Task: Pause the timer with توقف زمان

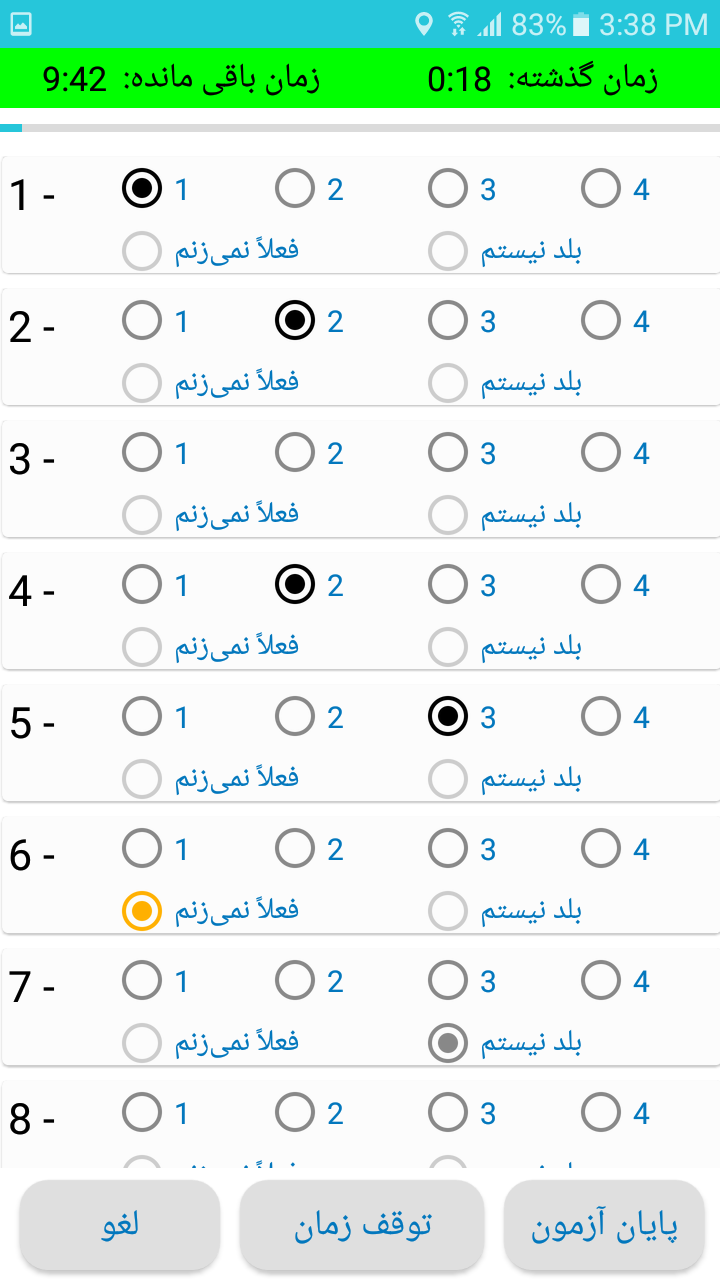Action: tap(362, 1227)
